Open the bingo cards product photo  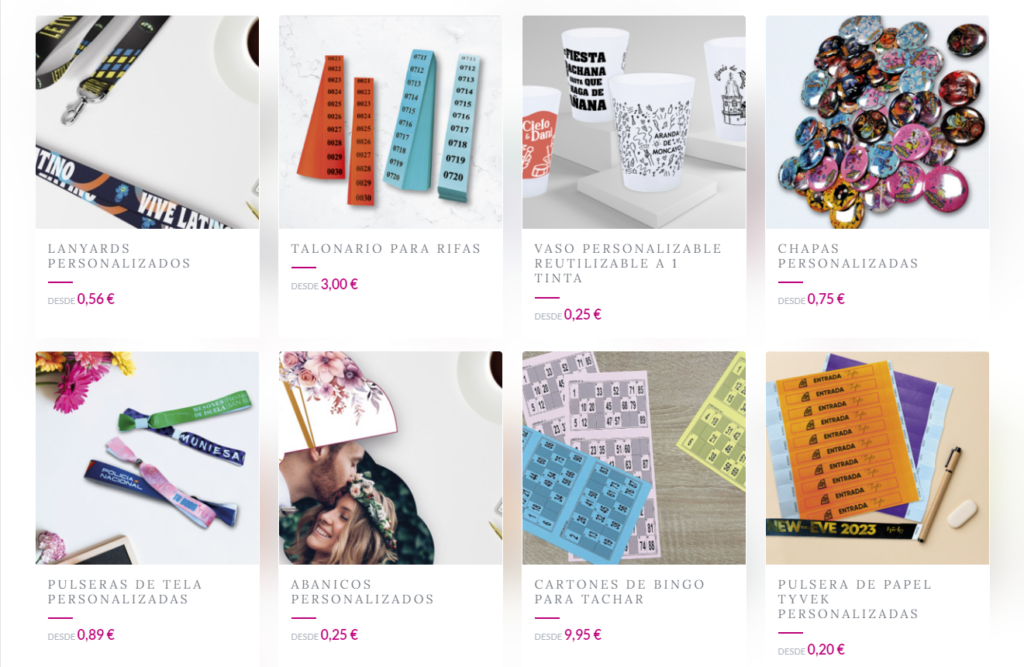pyautogui.click(x=634, y=458)
